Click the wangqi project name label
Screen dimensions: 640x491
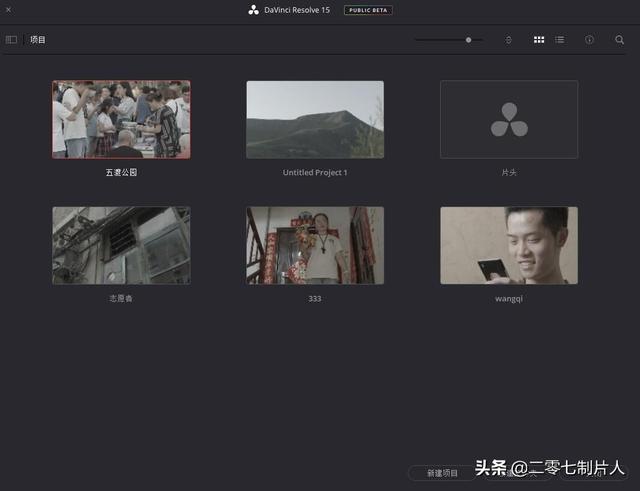[x=509, y=298]
